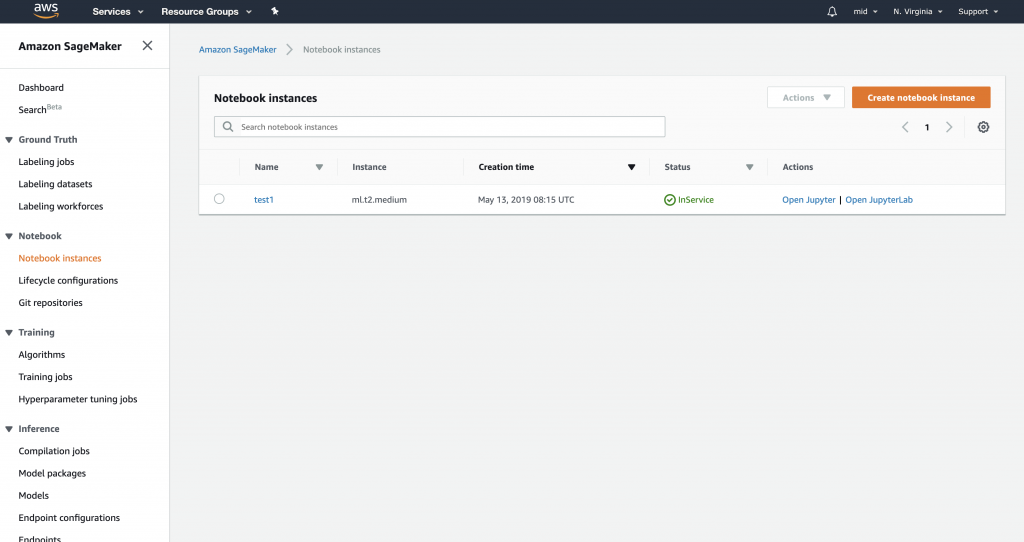Select the test1 notebook instance radio button
Image resolution: width=1024 pixels, height=542 pixels.
tap(219, 199)
